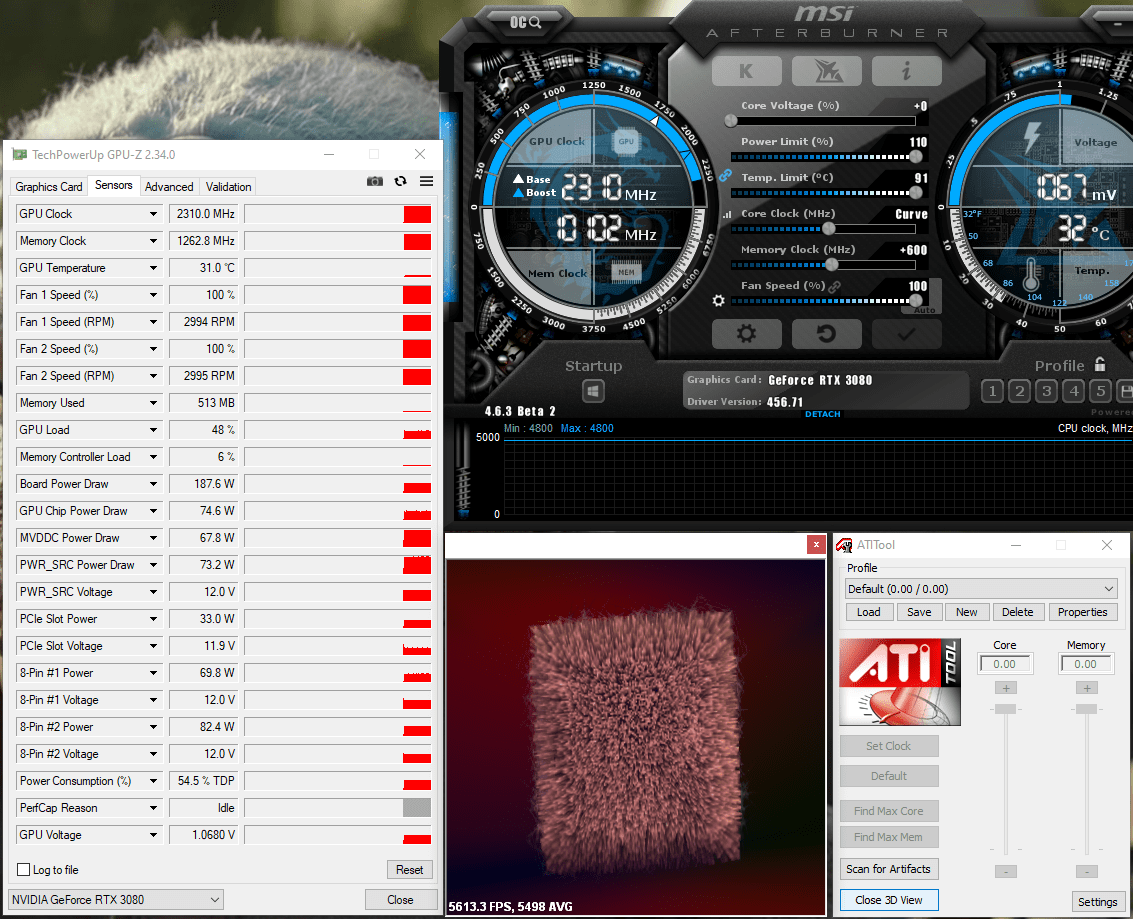Select the Sensors tab in GPU-Z
The image size is (1133, 919).
click(114, 185)
